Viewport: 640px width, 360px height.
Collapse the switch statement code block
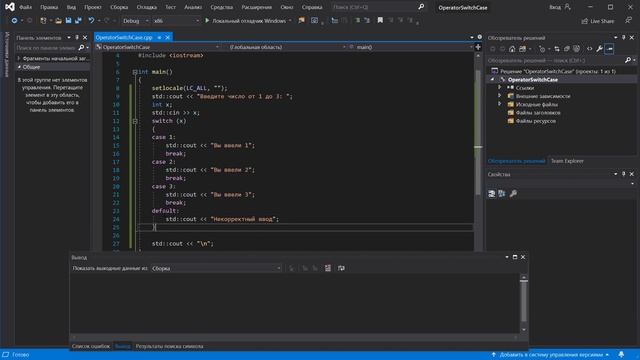135,121
